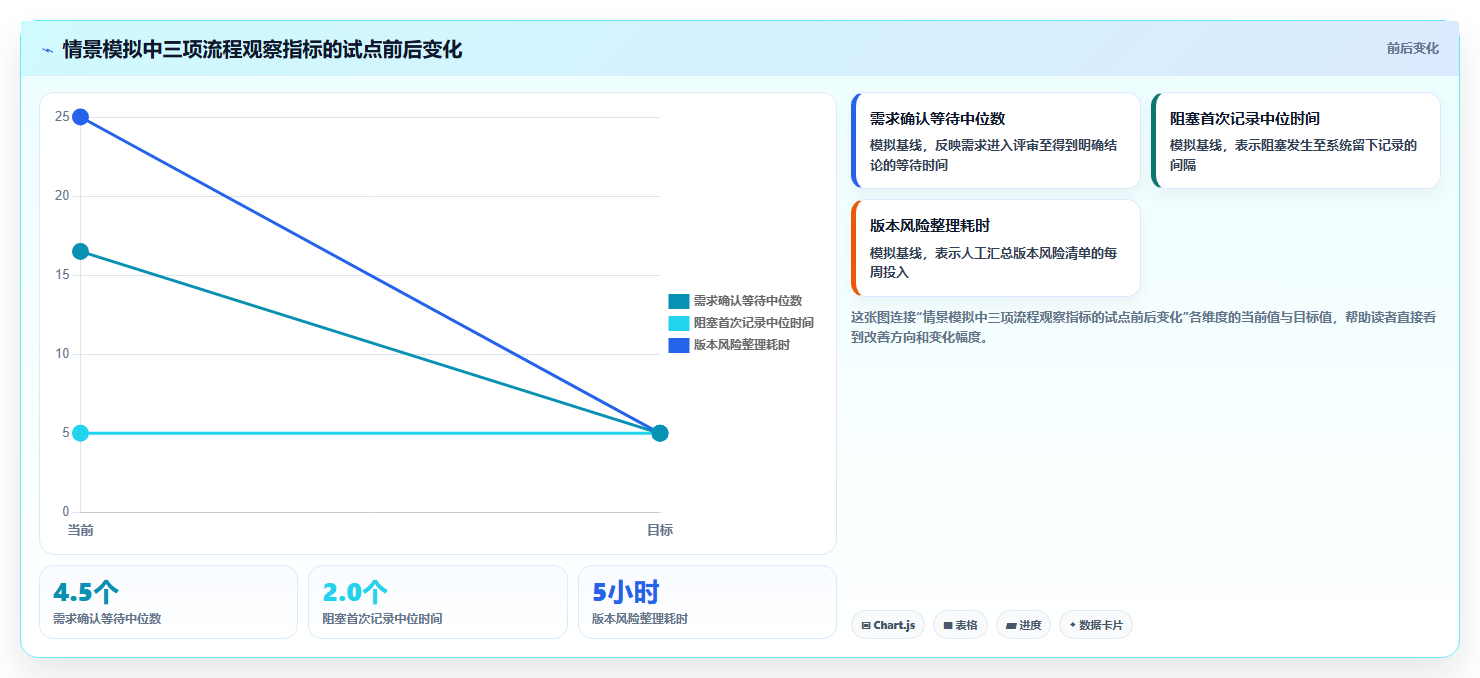1480x678 pixels.
Task: Select the 4.5个 stat card
Action: point(168,602)
